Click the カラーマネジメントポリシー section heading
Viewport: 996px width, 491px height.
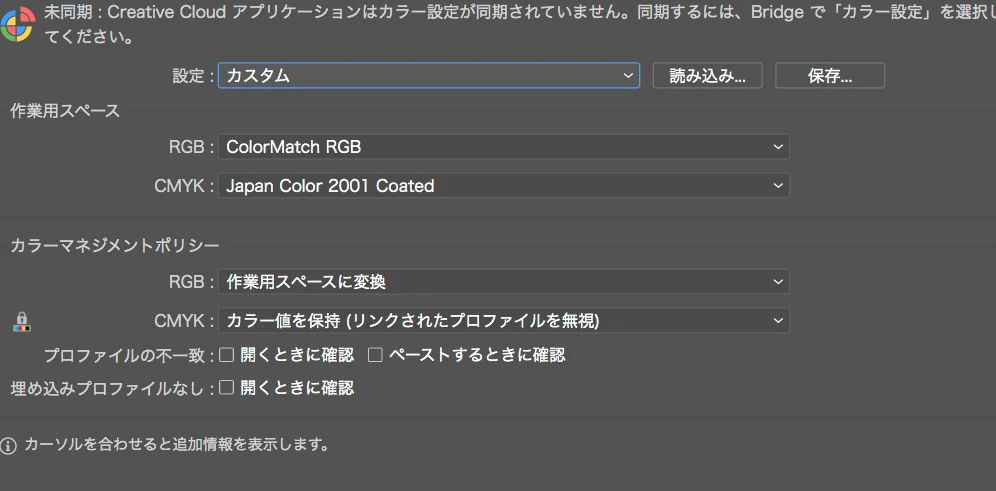[x=115, y=245]
